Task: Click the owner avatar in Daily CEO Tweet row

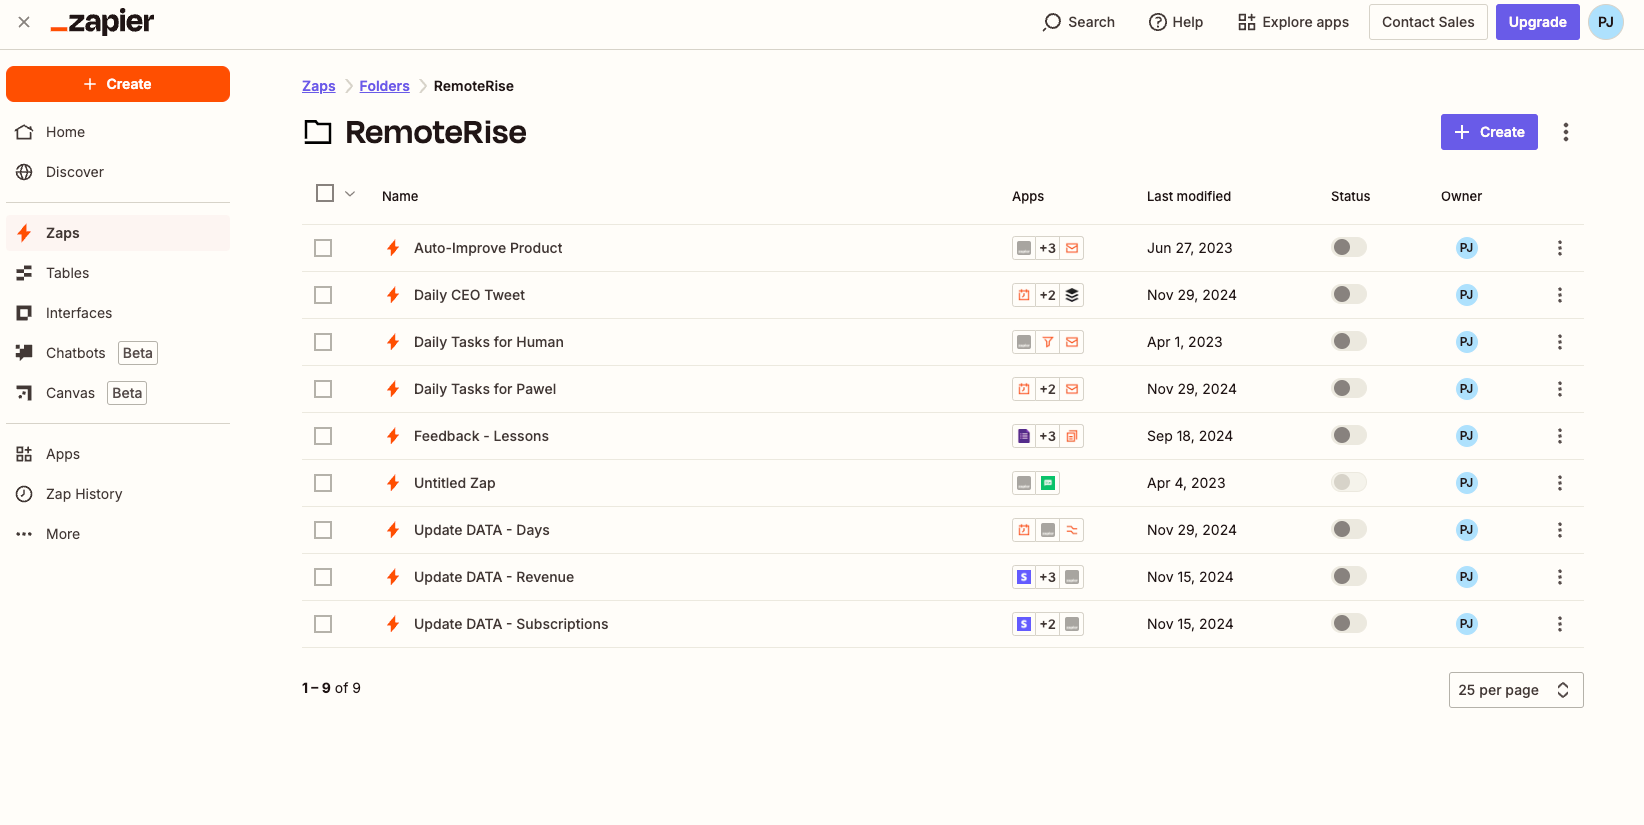Action: [x=1466, y=295]
